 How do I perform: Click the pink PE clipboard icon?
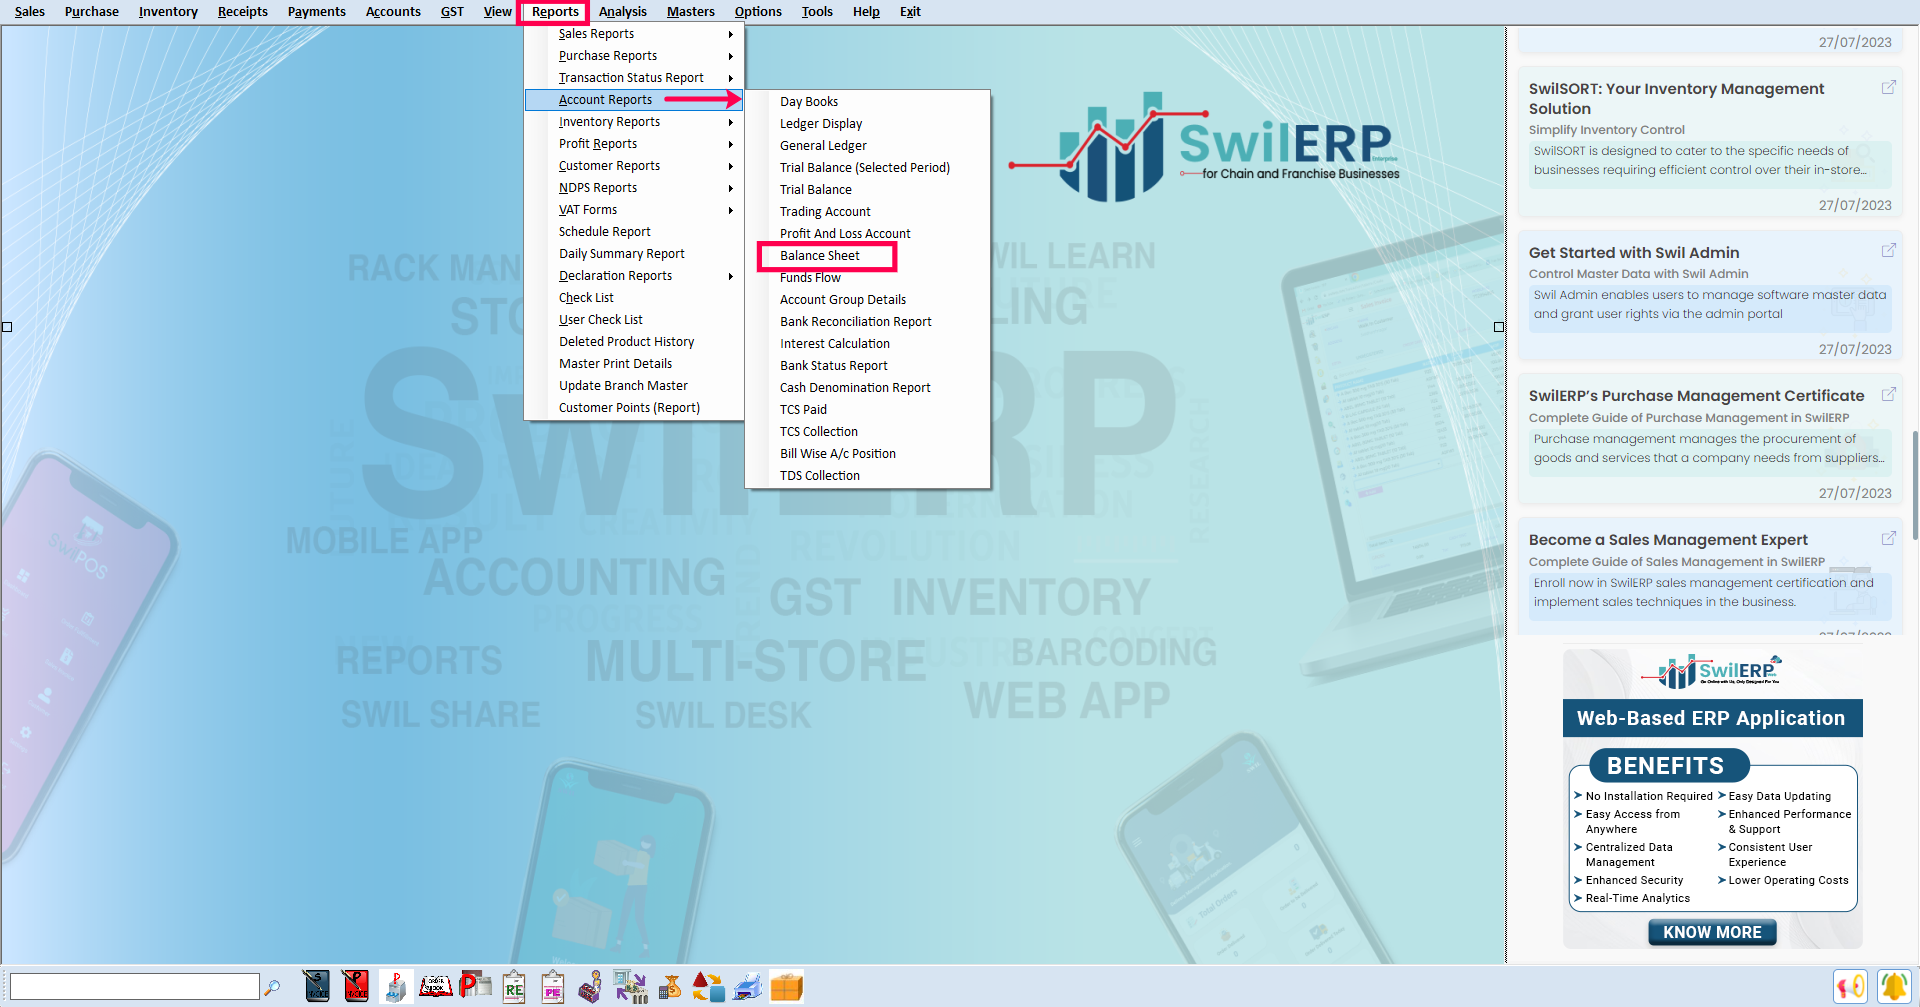pyautogui.click(x=553, y=986)
